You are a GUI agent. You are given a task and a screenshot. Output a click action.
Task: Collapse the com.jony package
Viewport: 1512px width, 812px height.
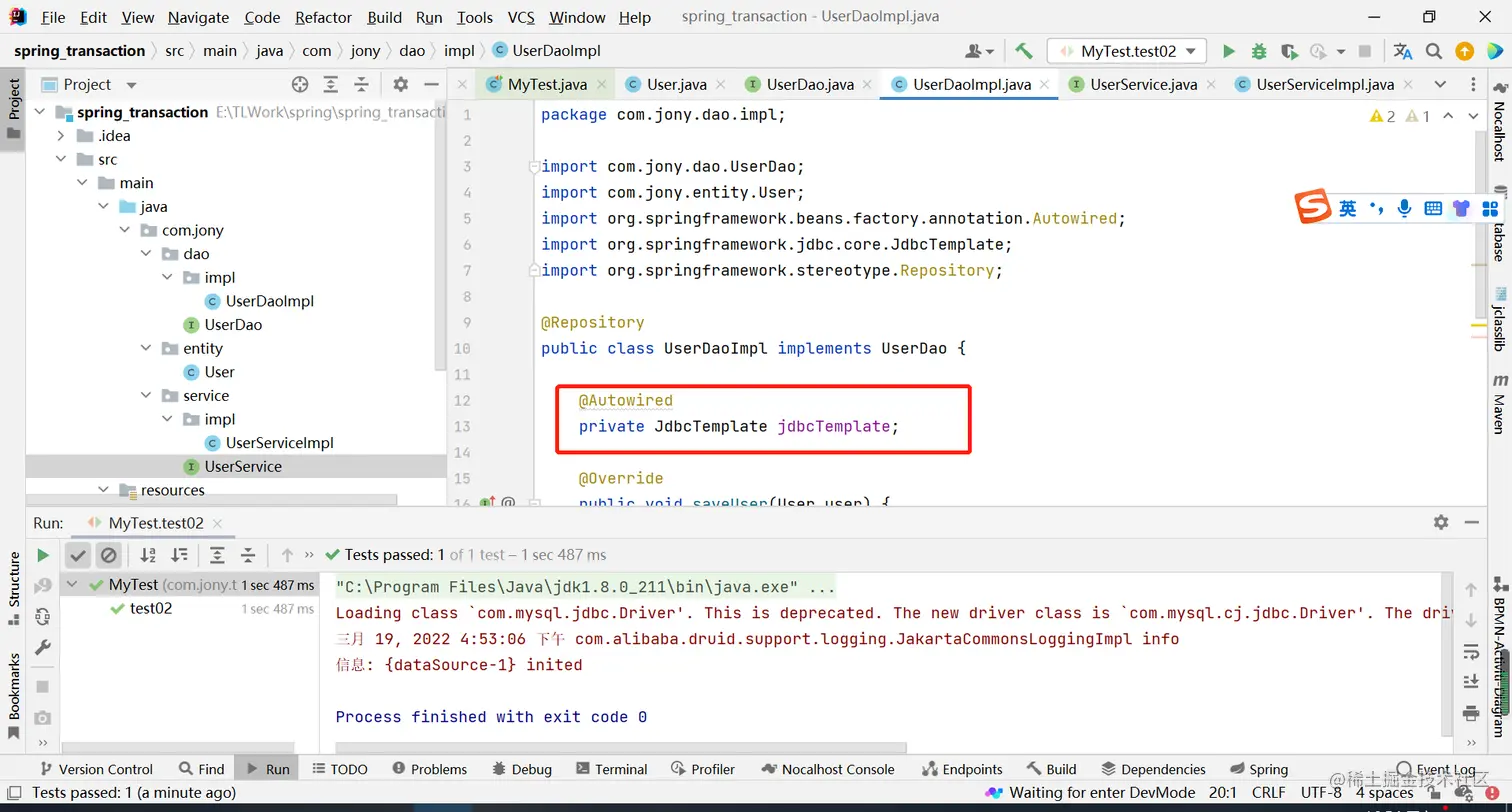coord(125,230)
